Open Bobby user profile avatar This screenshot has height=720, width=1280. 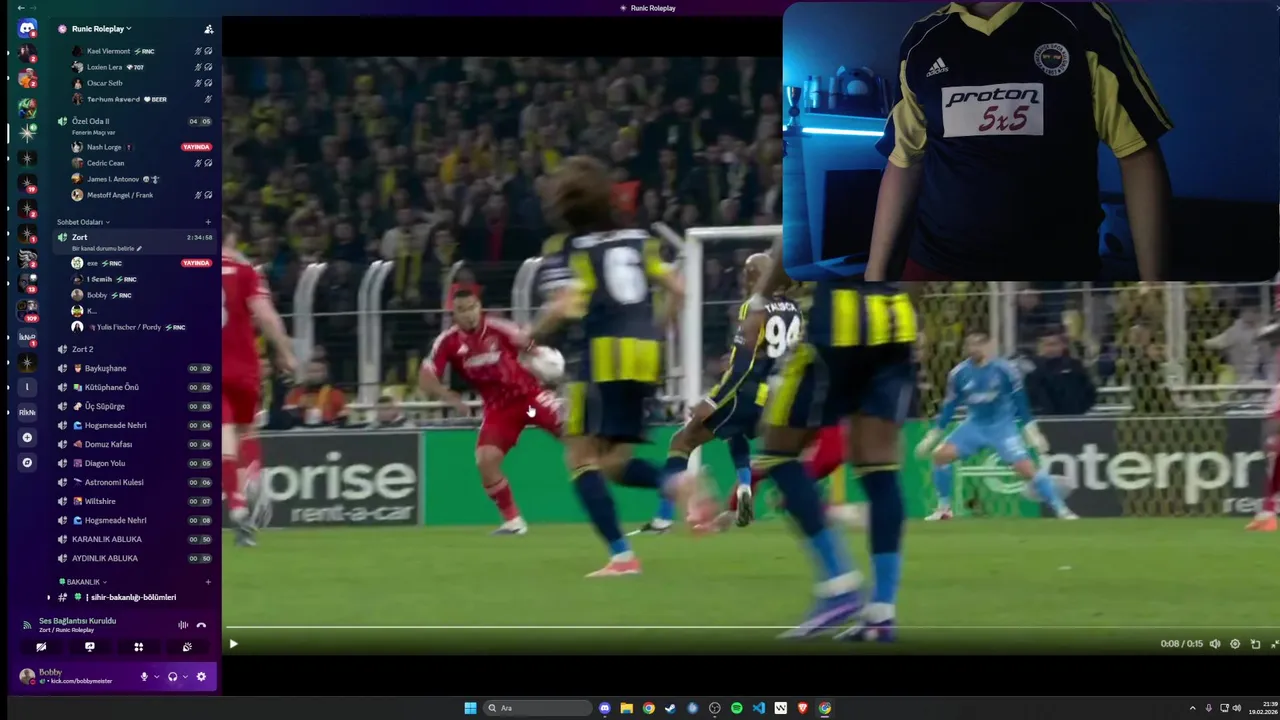(x=27, y=677)
